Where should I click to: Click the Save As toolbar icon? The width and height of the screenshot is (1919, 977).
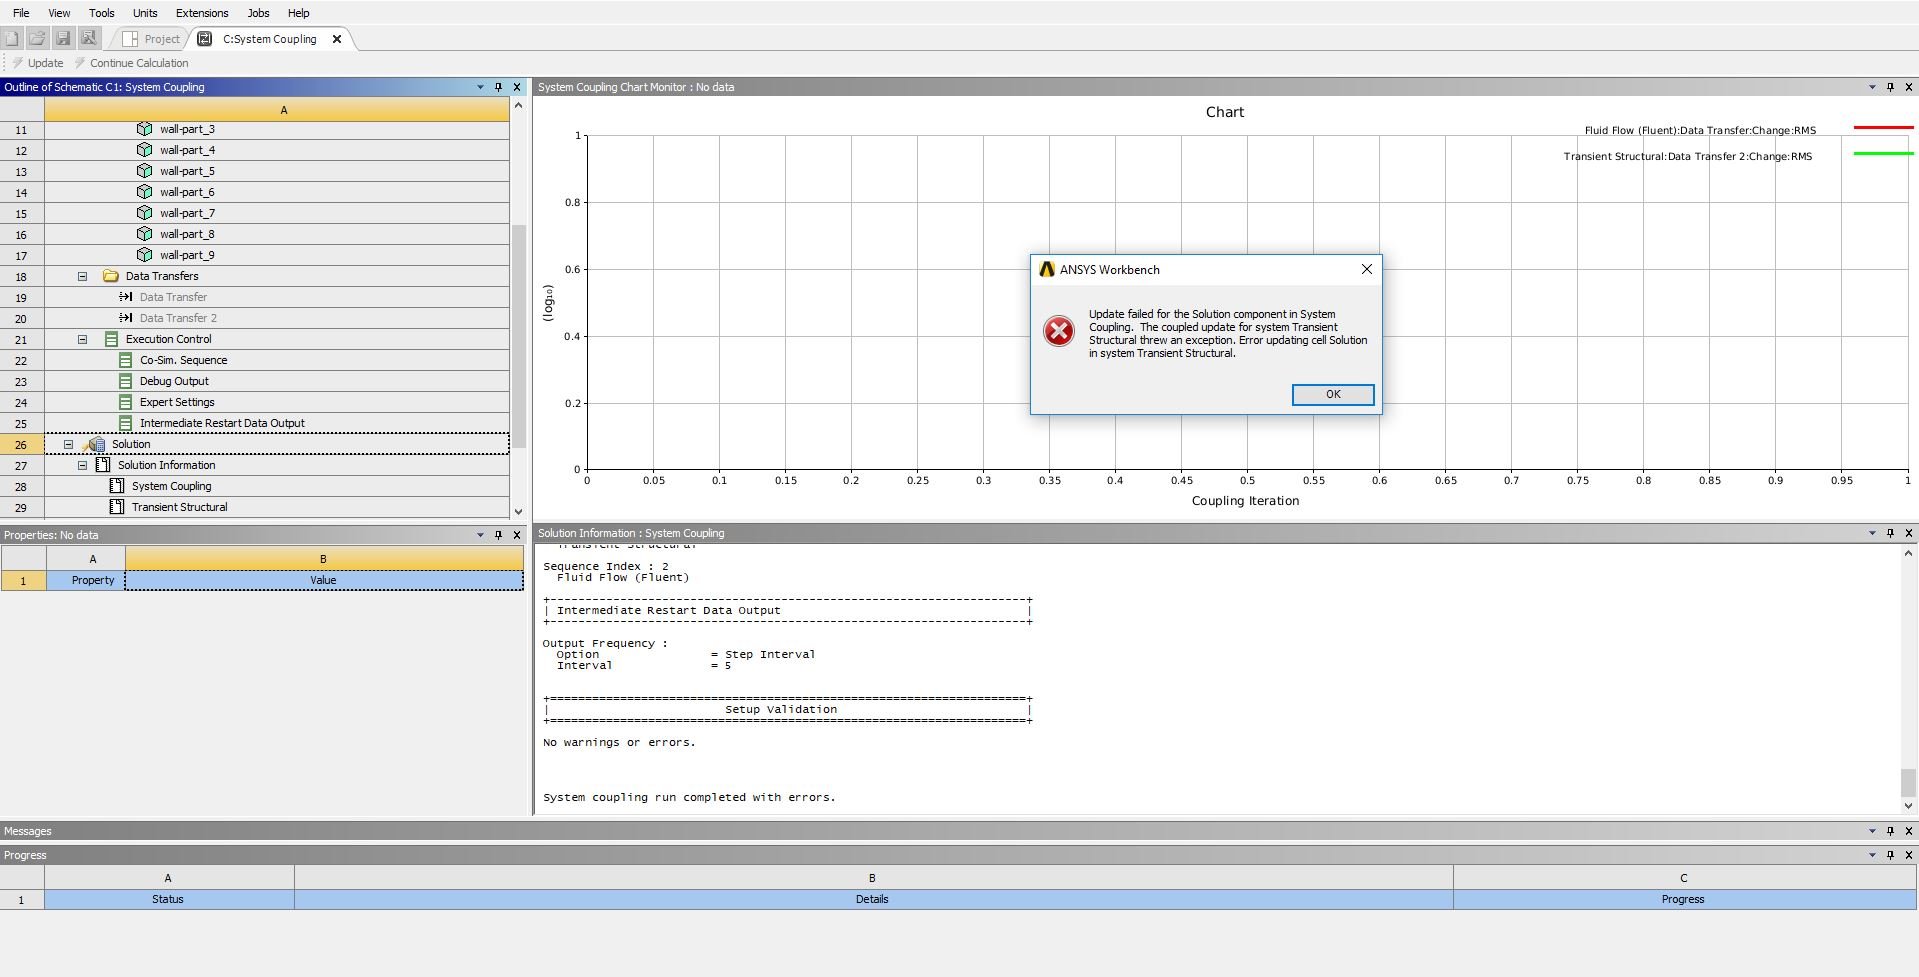coord(89,38)
